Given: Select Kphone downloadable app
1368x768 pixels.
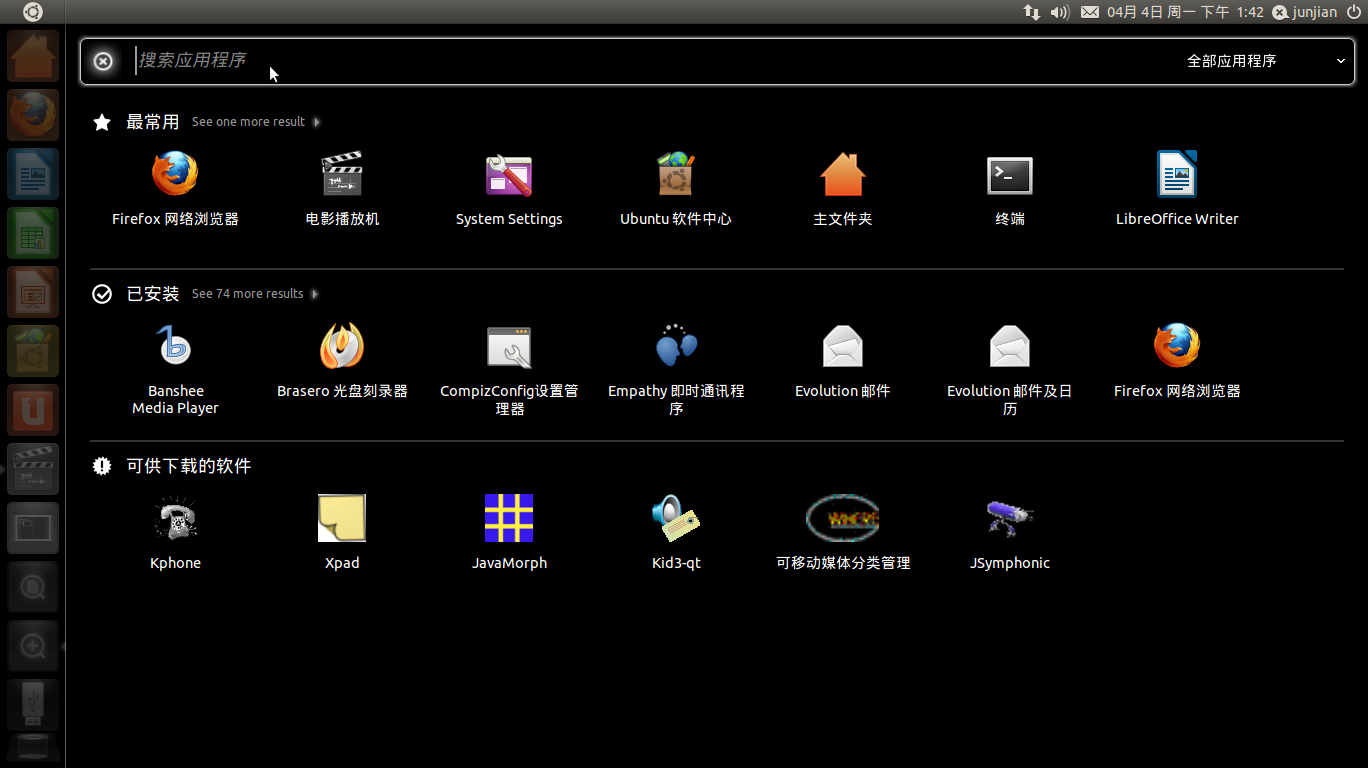Looking at the screenshot, I should (175, 533).
